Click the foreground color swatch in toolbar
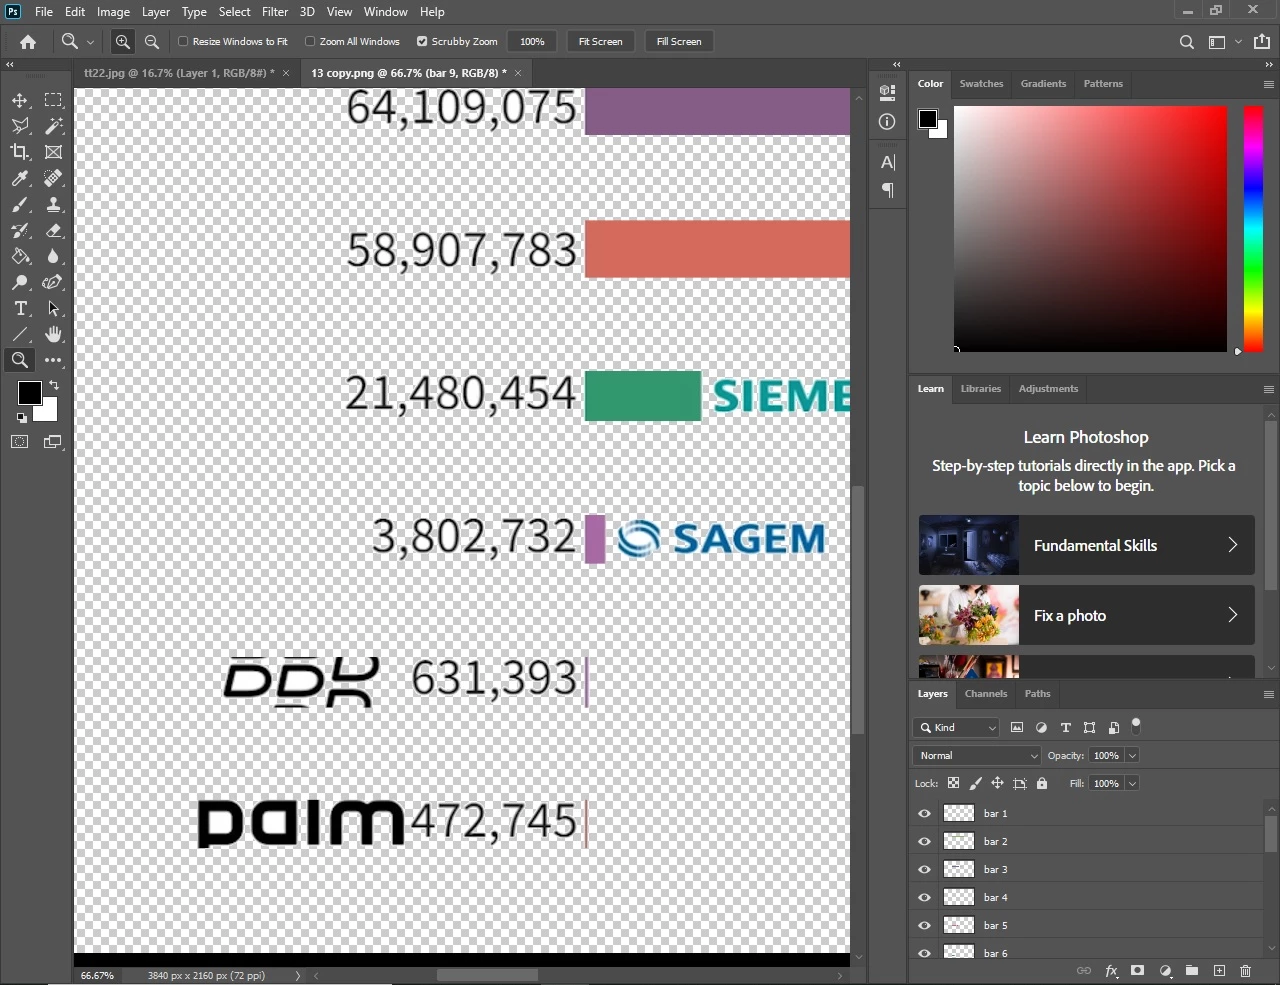Viewport: 1280px width, 985px height. [x=29, y=392]
